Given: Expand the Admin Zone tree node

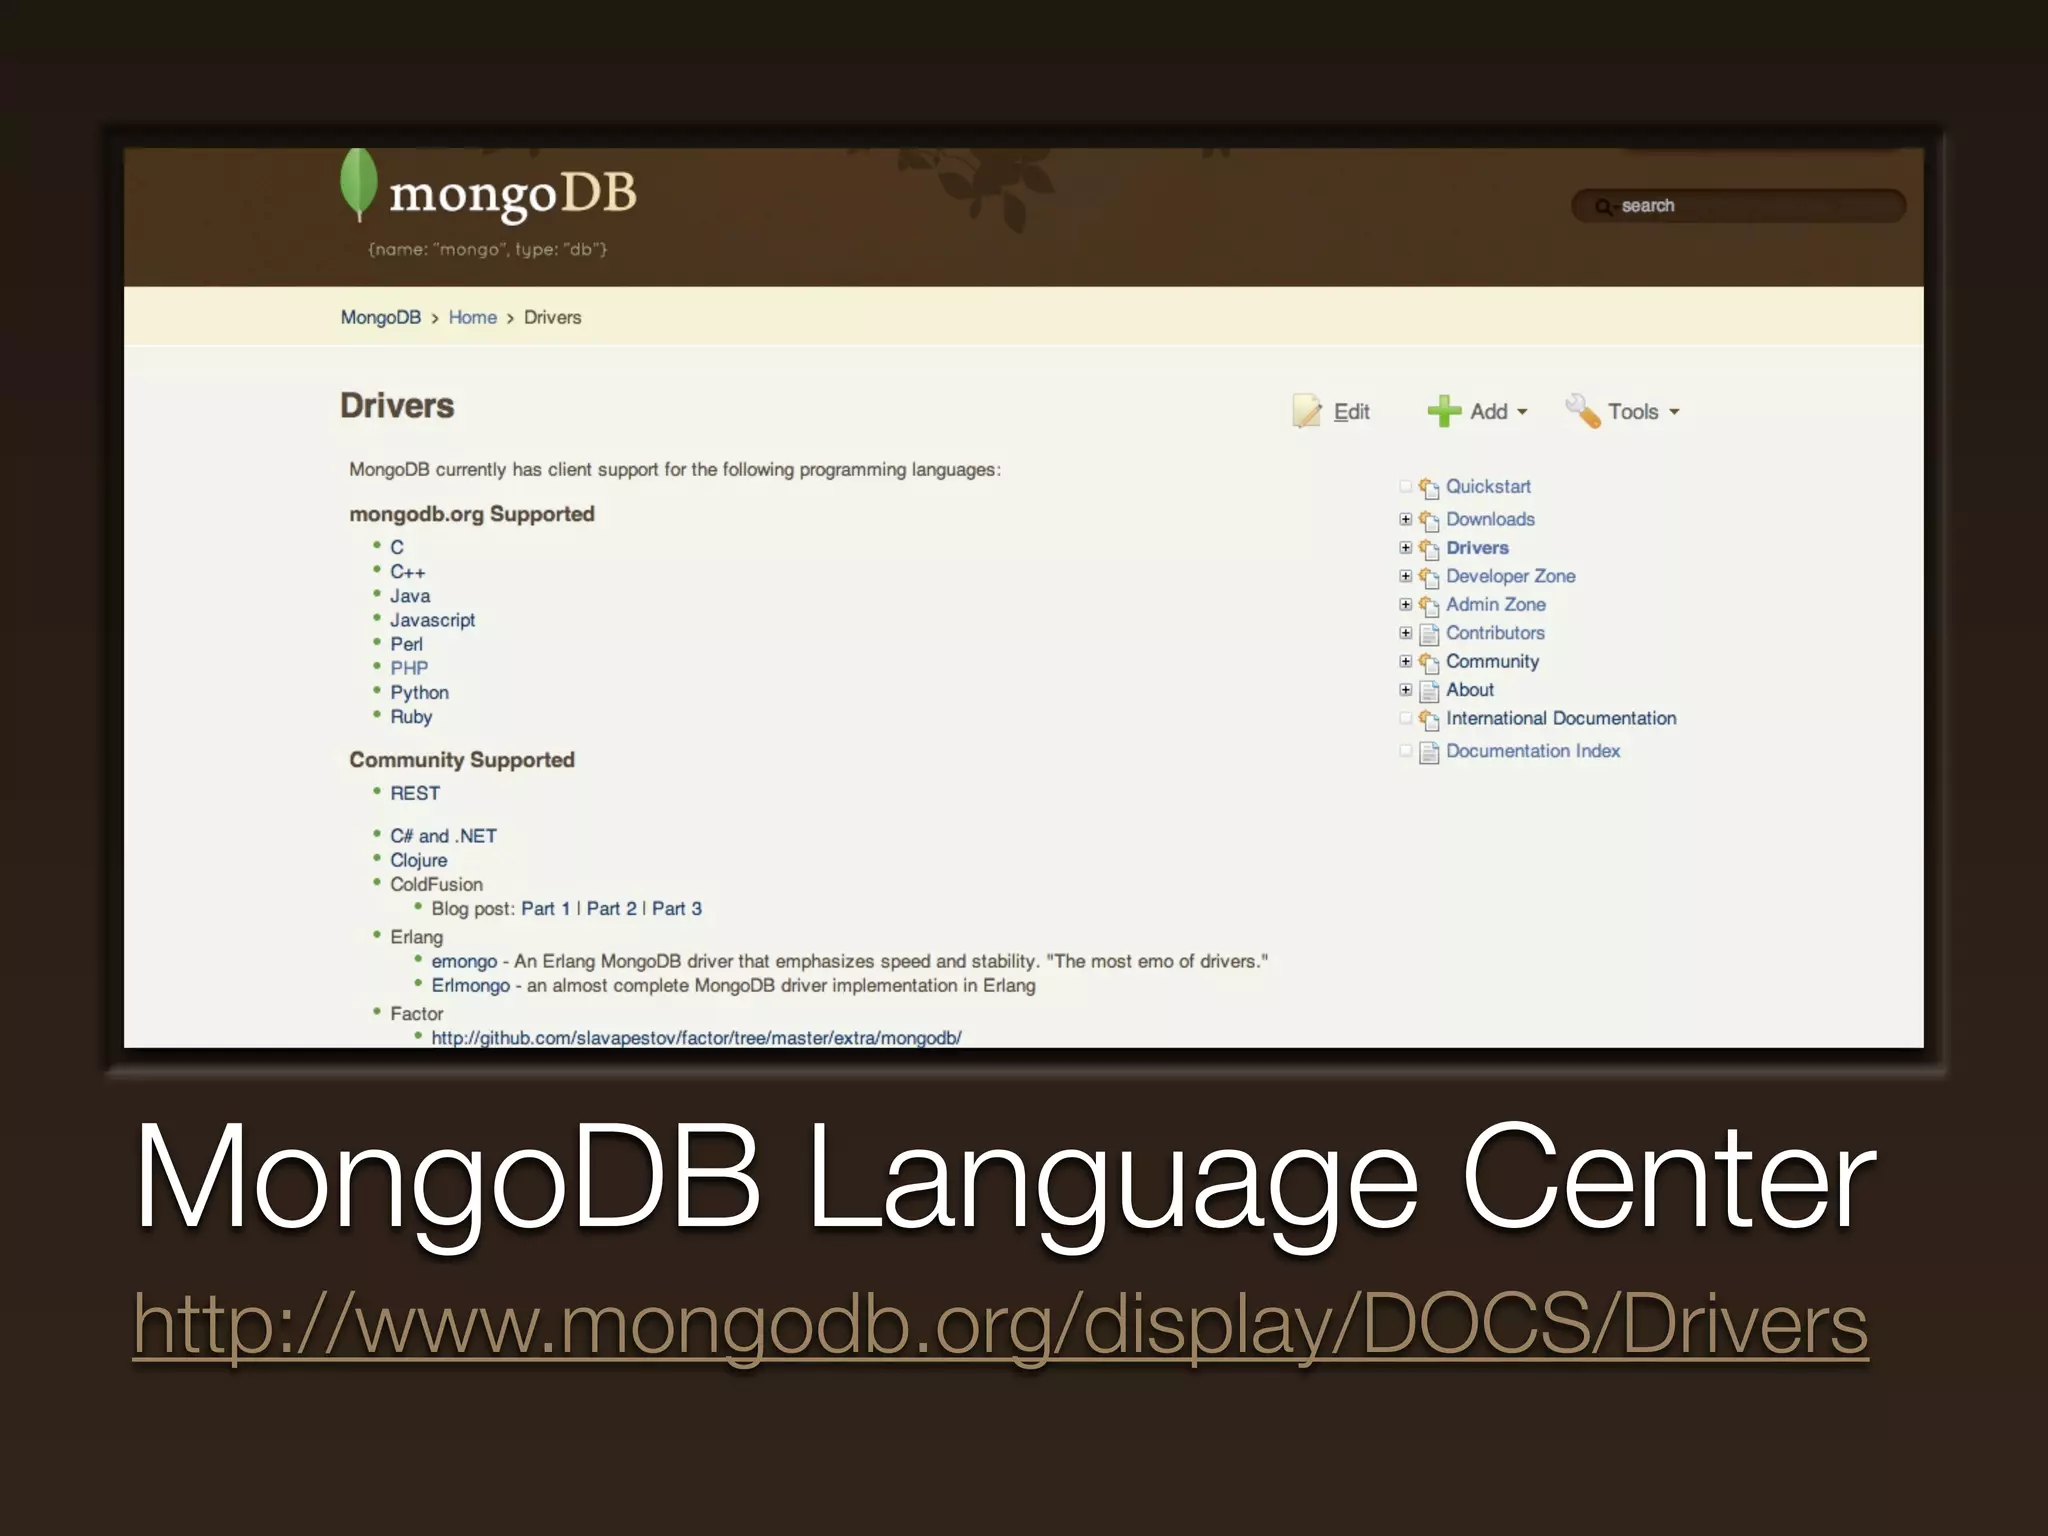Looking at the screenshot, I should (x=1405, y=604).
